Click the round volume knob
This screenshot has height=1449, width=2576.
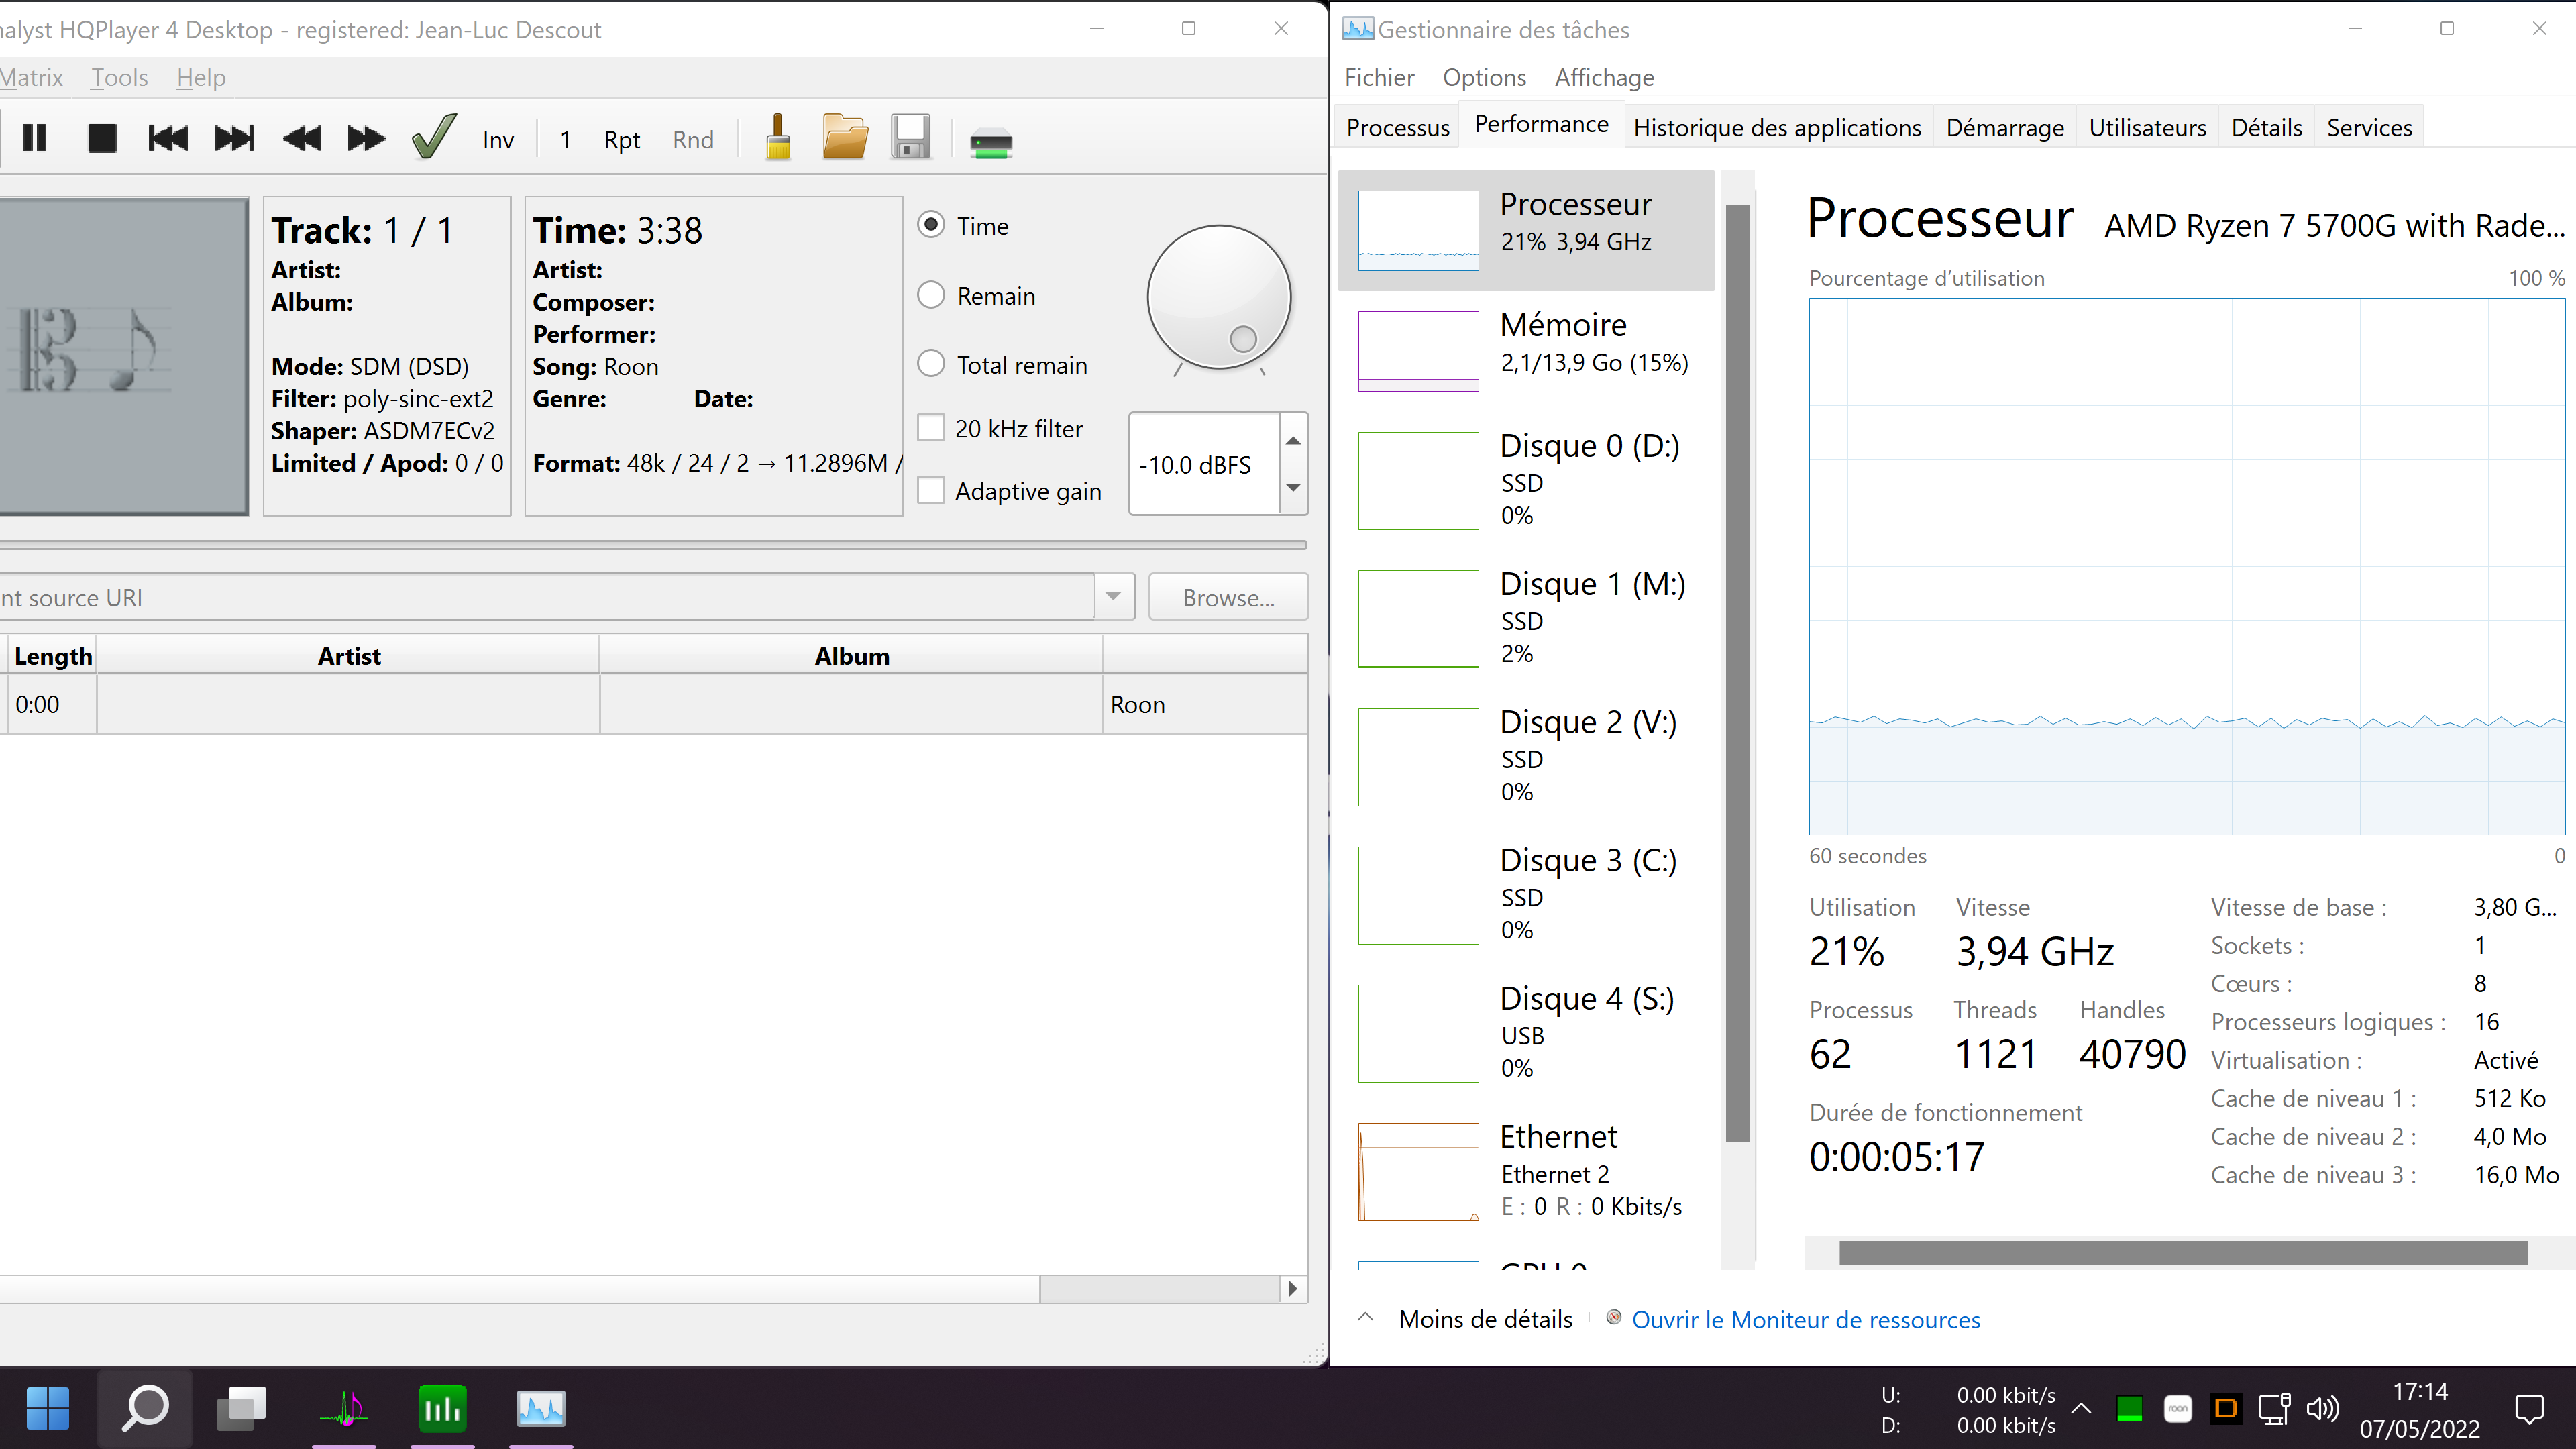(1218, 297)
